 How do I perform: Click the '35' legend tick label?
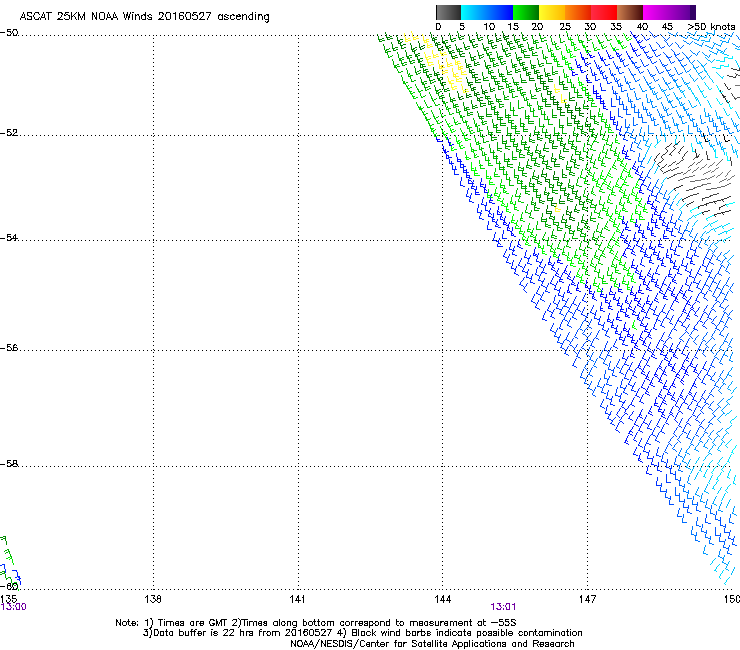click(616, 27)
